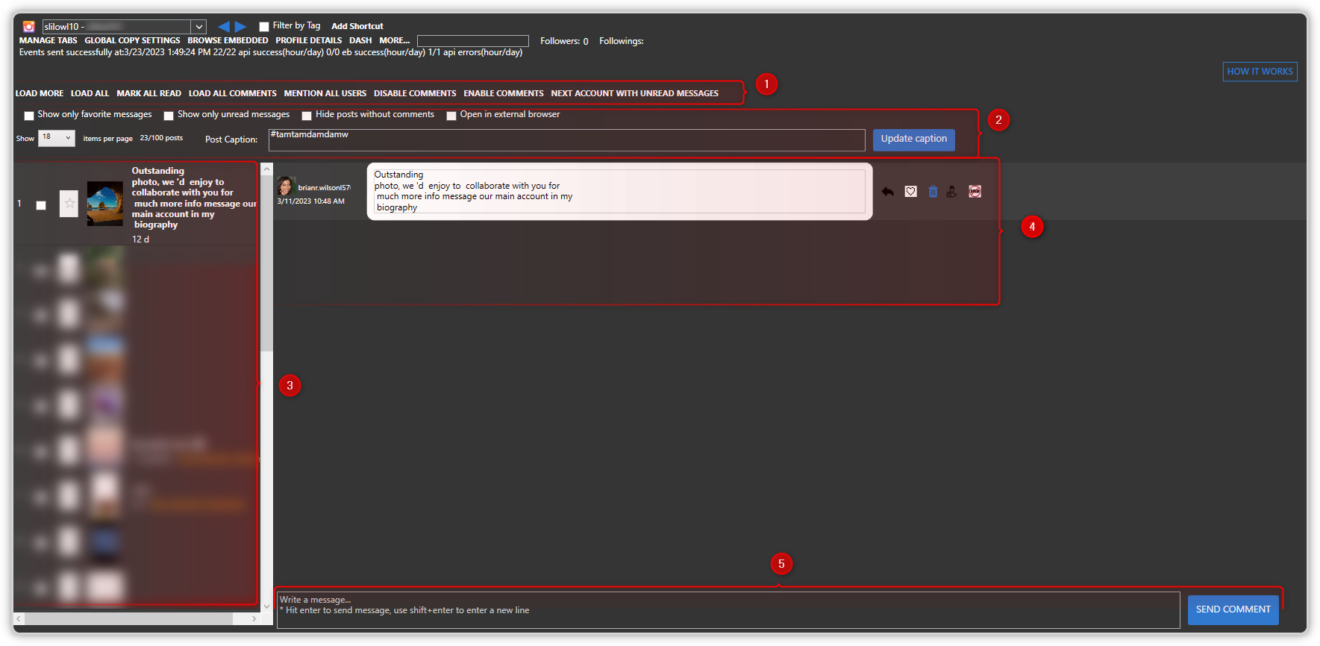Click the block user person icon
1320x646 pixels.
(x=952, y=191)
